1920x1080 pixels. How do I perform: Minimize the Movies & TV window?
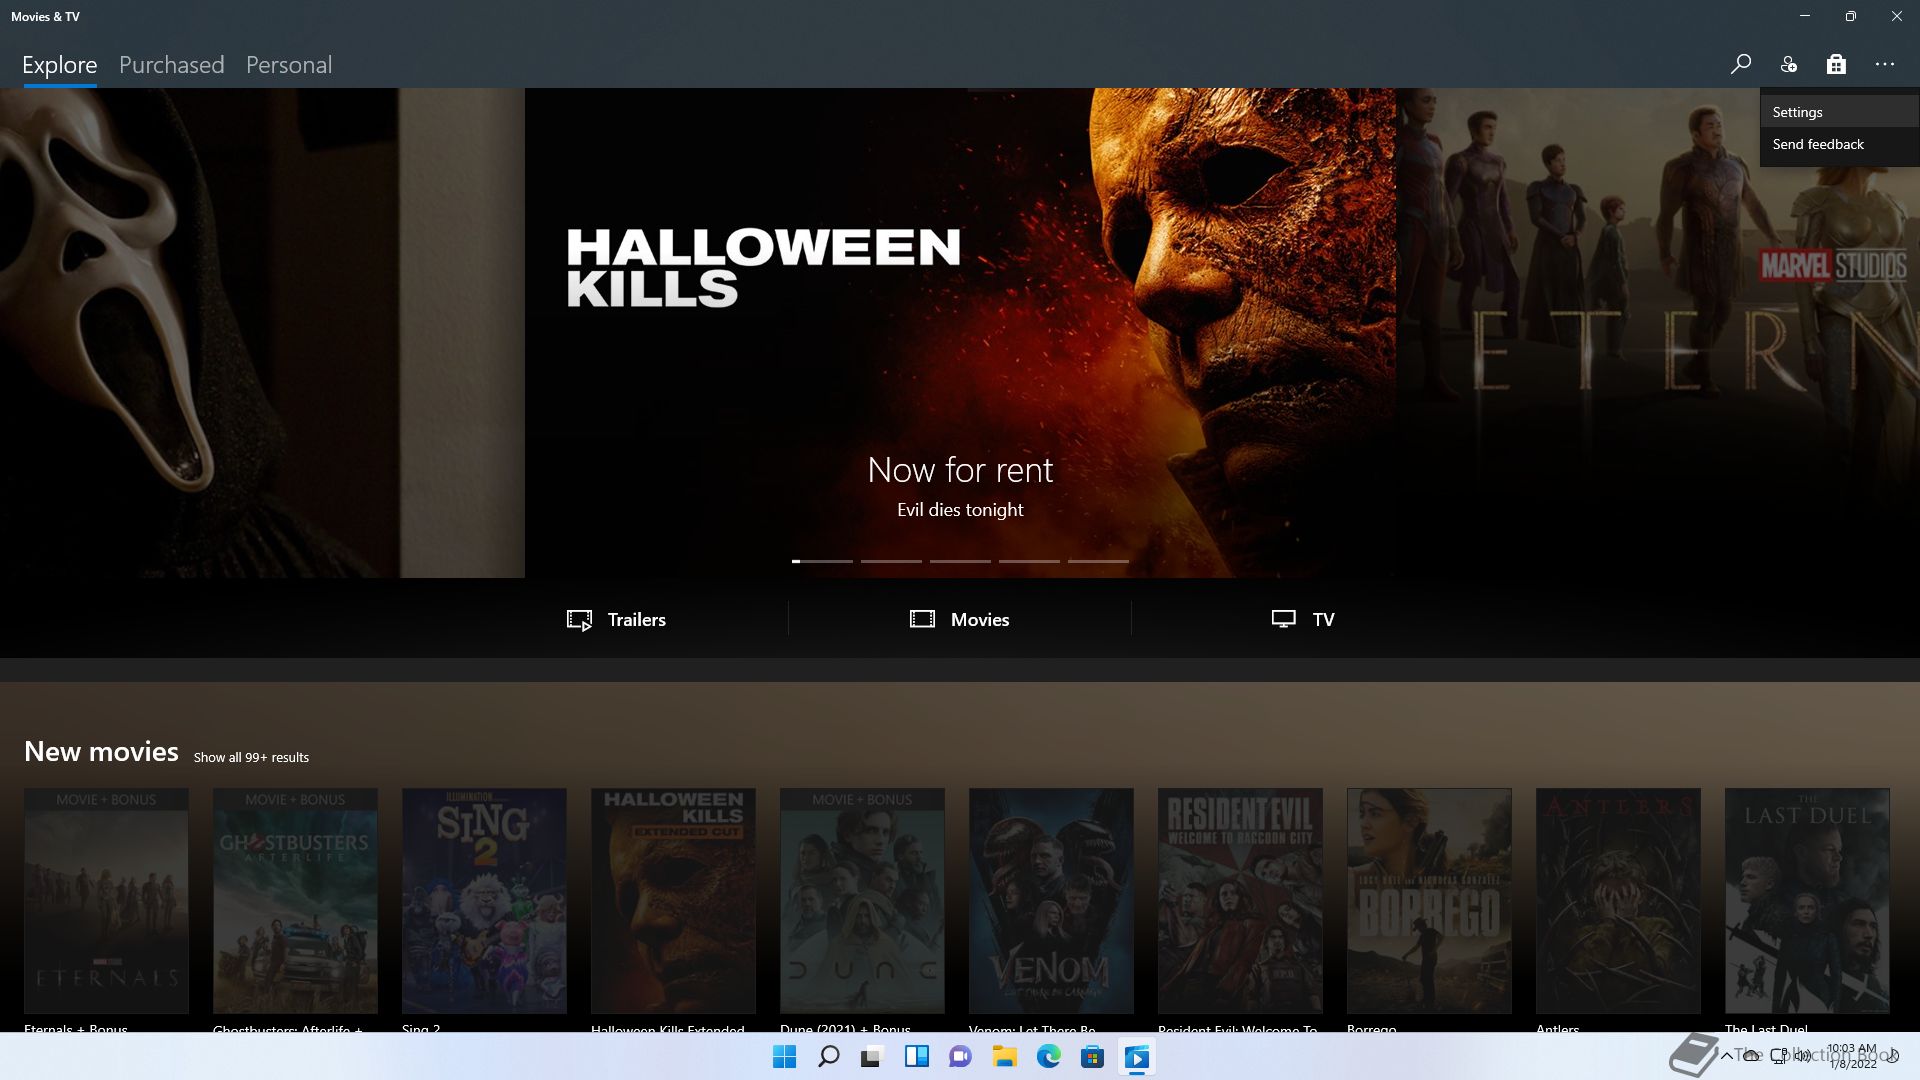tap(1805, 16)
